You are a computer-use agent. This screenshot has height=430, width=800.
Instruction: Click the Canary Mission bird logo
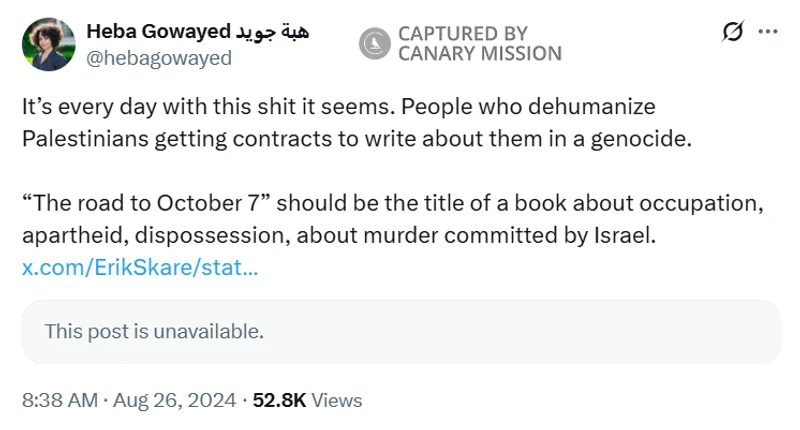point(376,43)
